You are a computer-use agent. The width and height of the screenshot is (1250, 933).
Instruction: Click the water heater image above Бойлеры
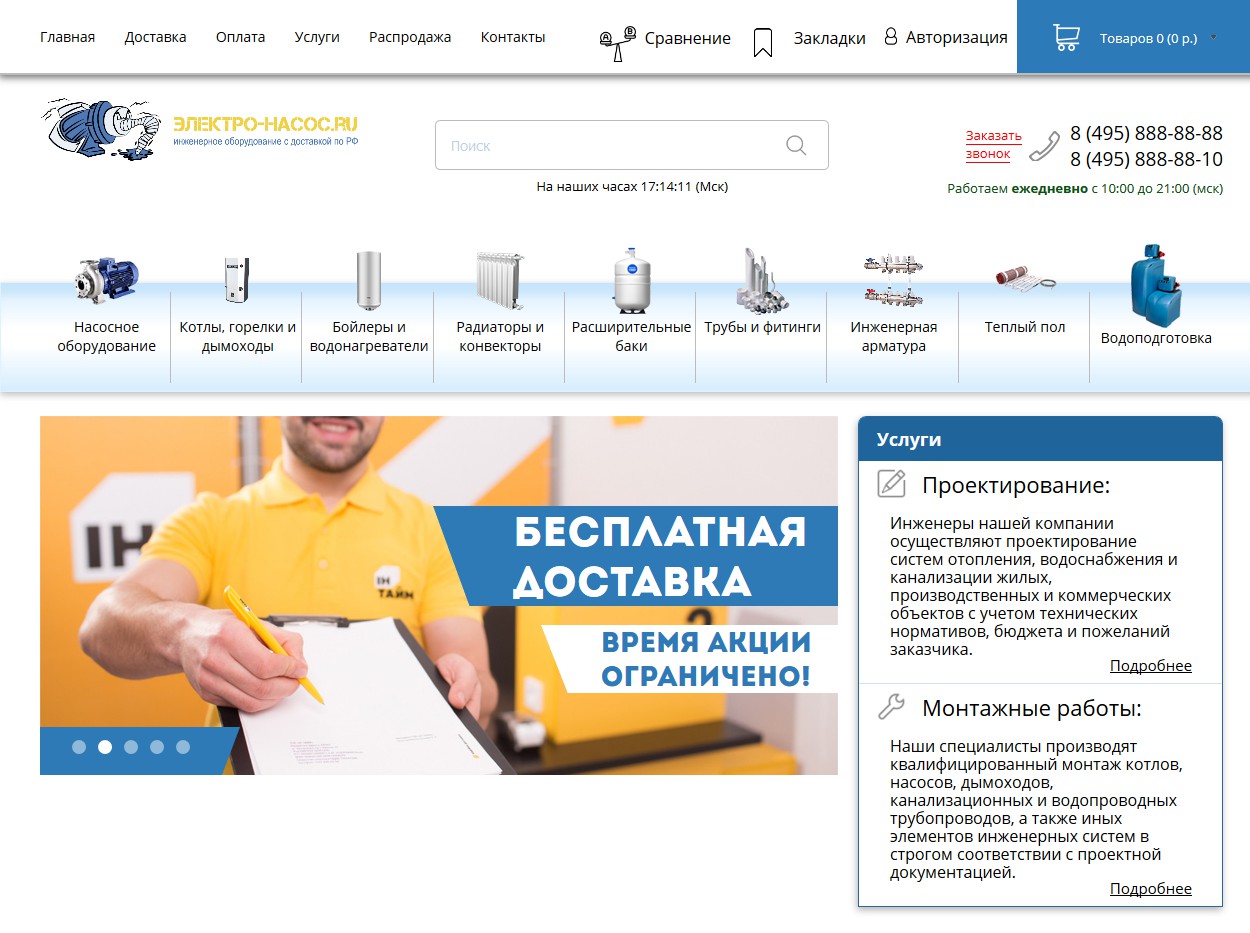[369, 279]
